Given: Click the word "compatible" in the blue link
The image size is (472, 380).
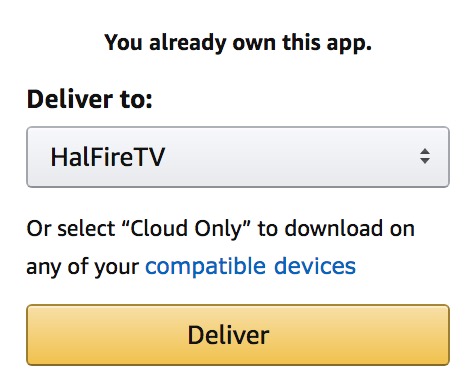Looking at the screenshot, I should [205, 267].
